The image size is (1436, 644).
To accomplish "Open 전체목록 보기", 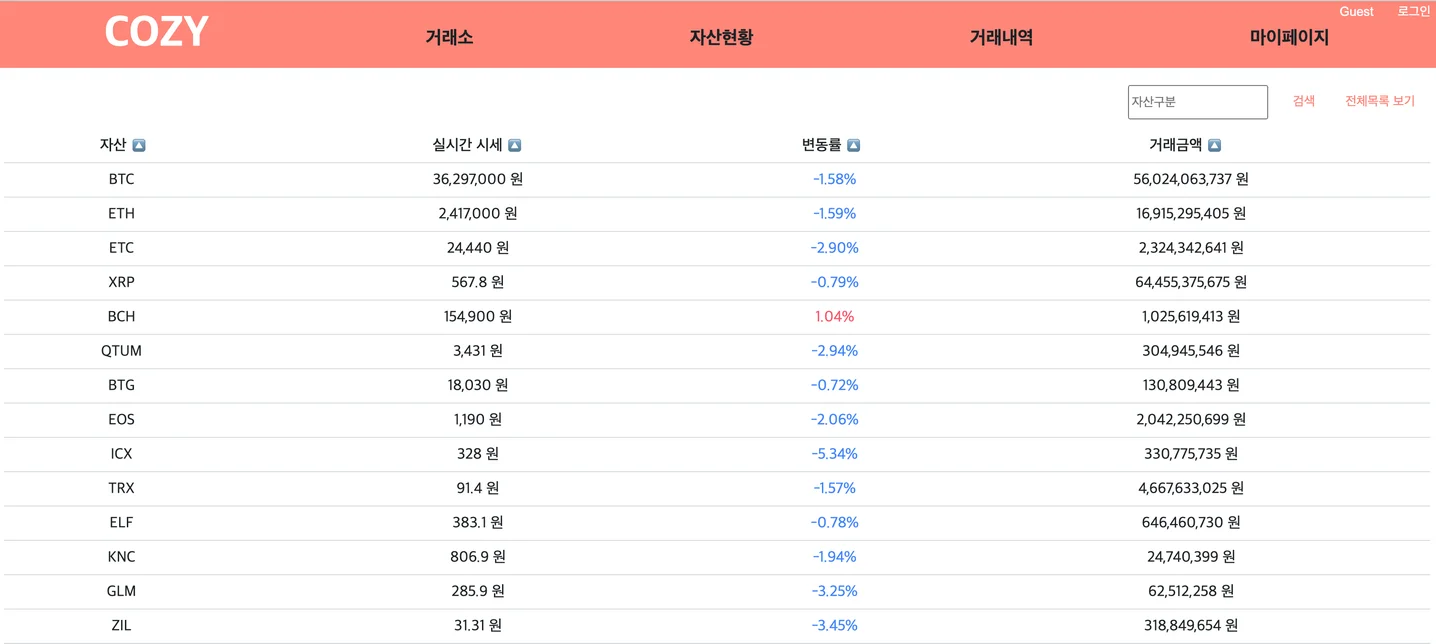I will click(x=1379, y=100).
